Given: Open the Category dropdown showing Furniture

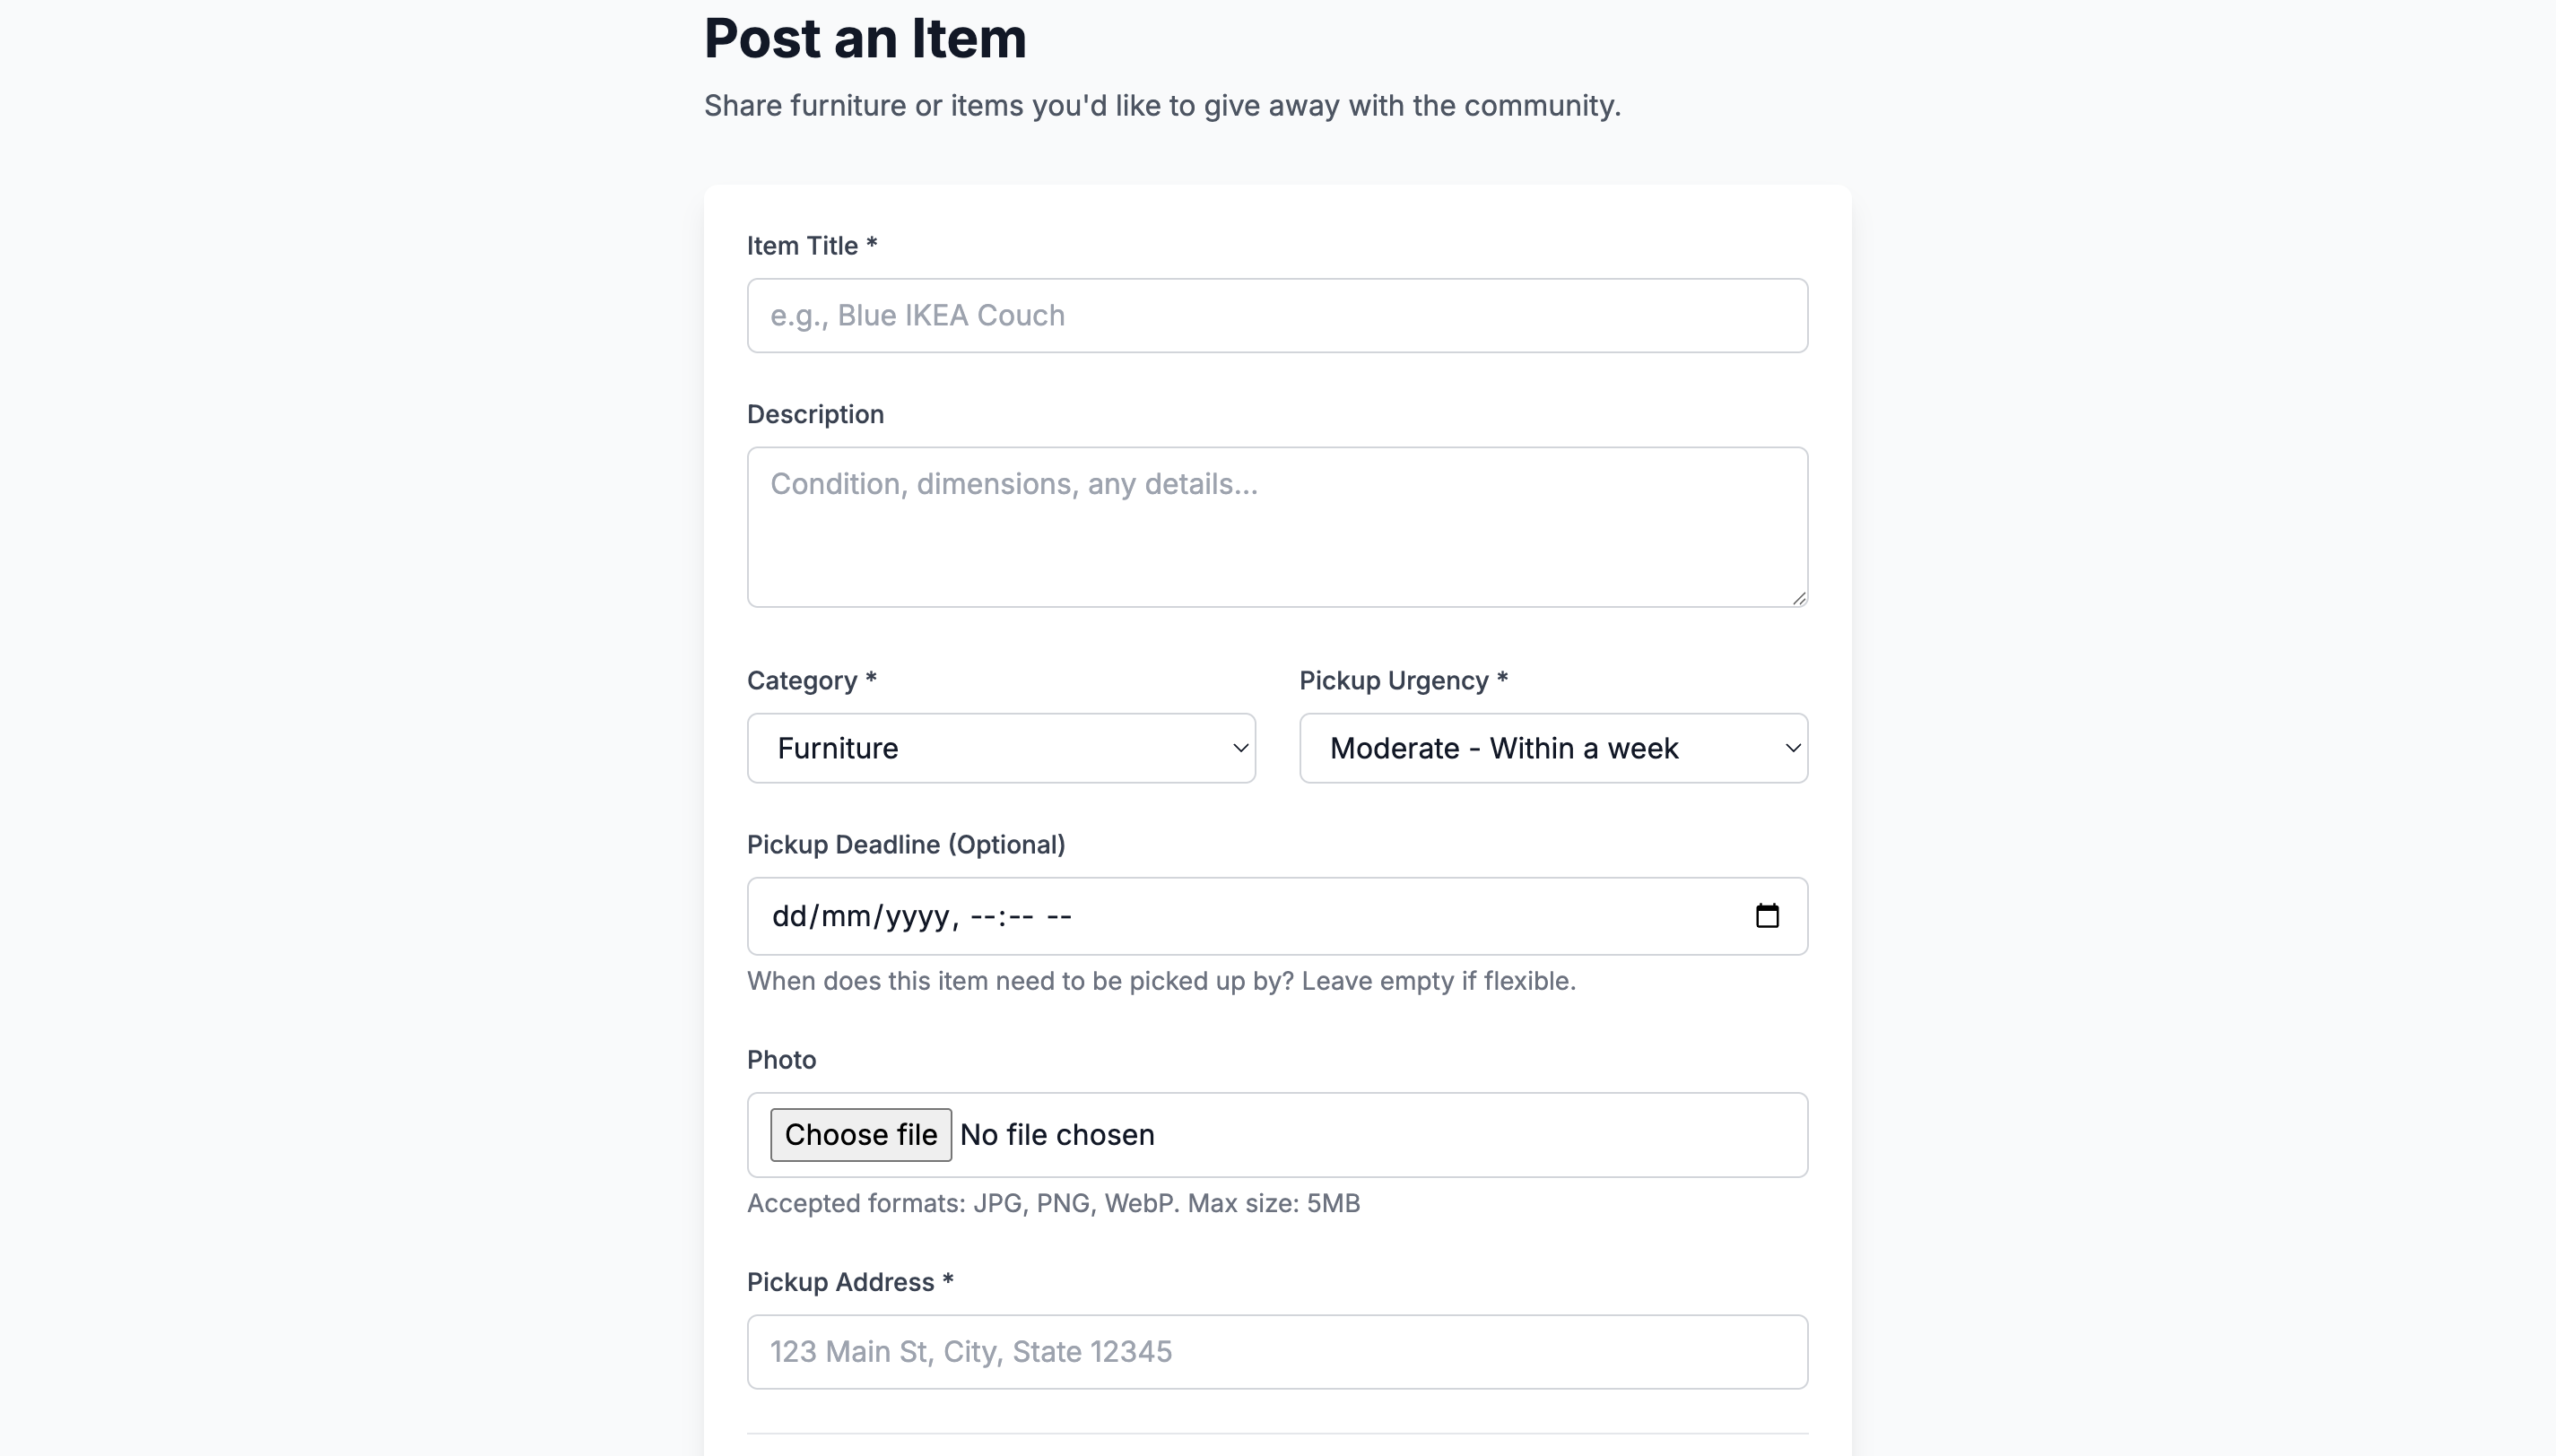Looking at the screenshot, I should tap(1001, 748).
